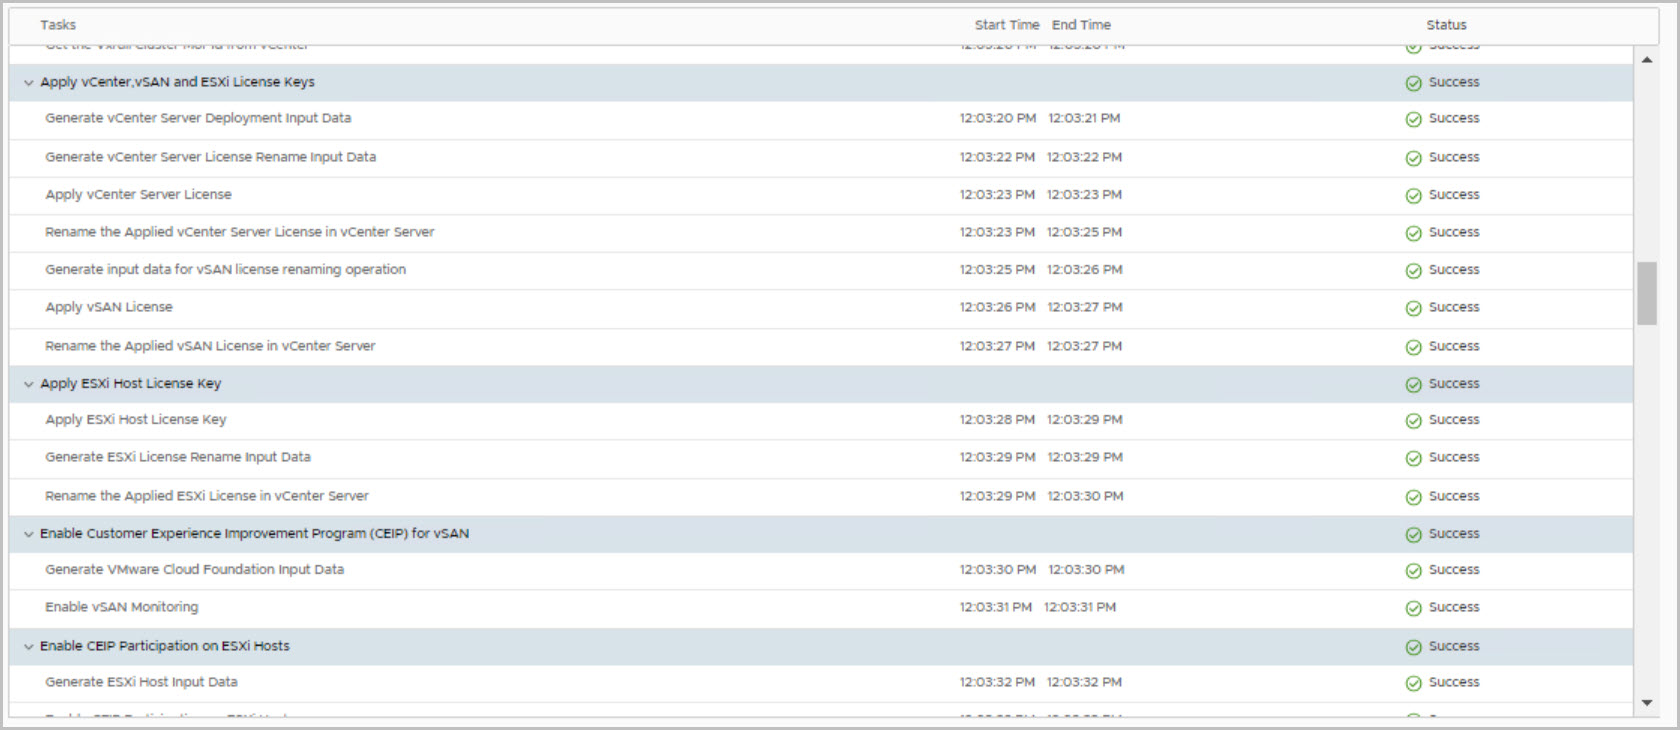Viewport: 1680px width, 730px height.
Task: Click success icon for Rename the Applied vSAN License
Action: (1413, 347)
